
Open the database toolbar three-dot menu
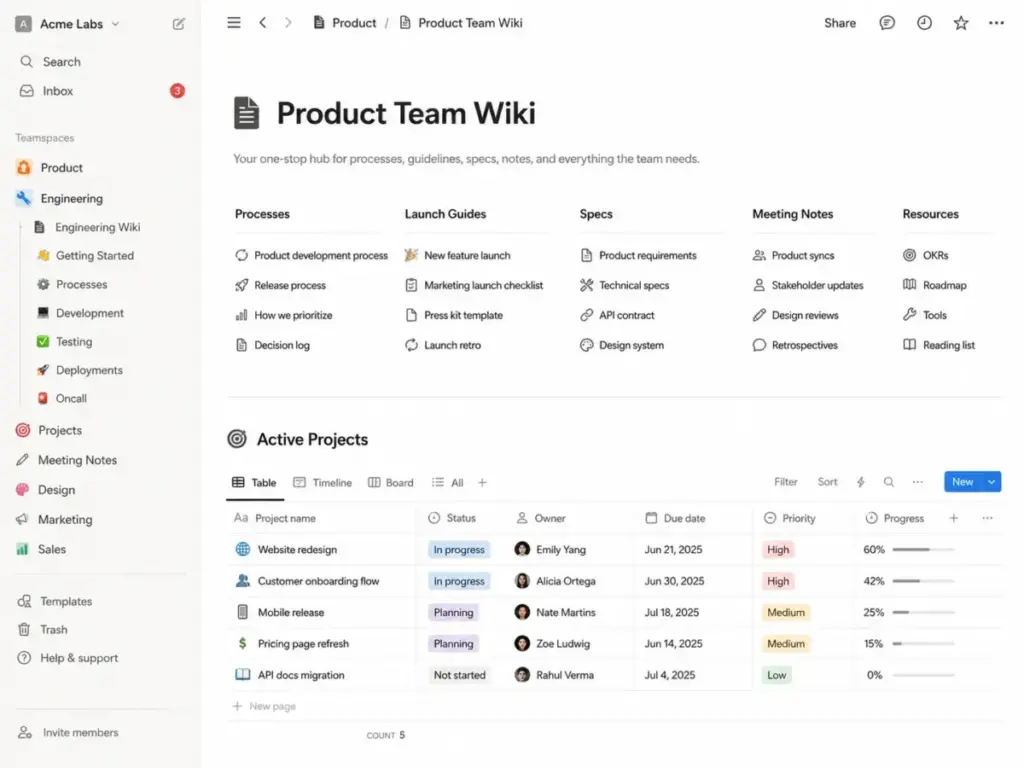[918, 482]
